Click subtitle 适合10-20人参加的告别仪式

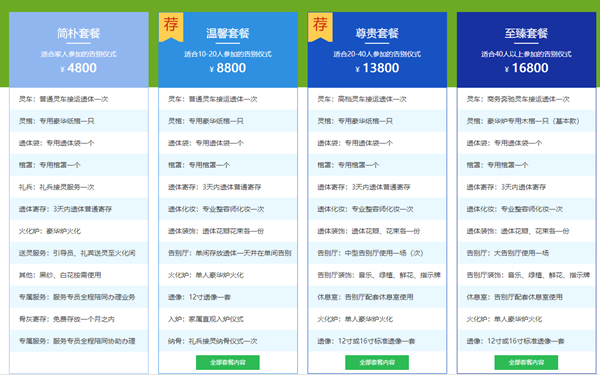click(x=228, y=54)
